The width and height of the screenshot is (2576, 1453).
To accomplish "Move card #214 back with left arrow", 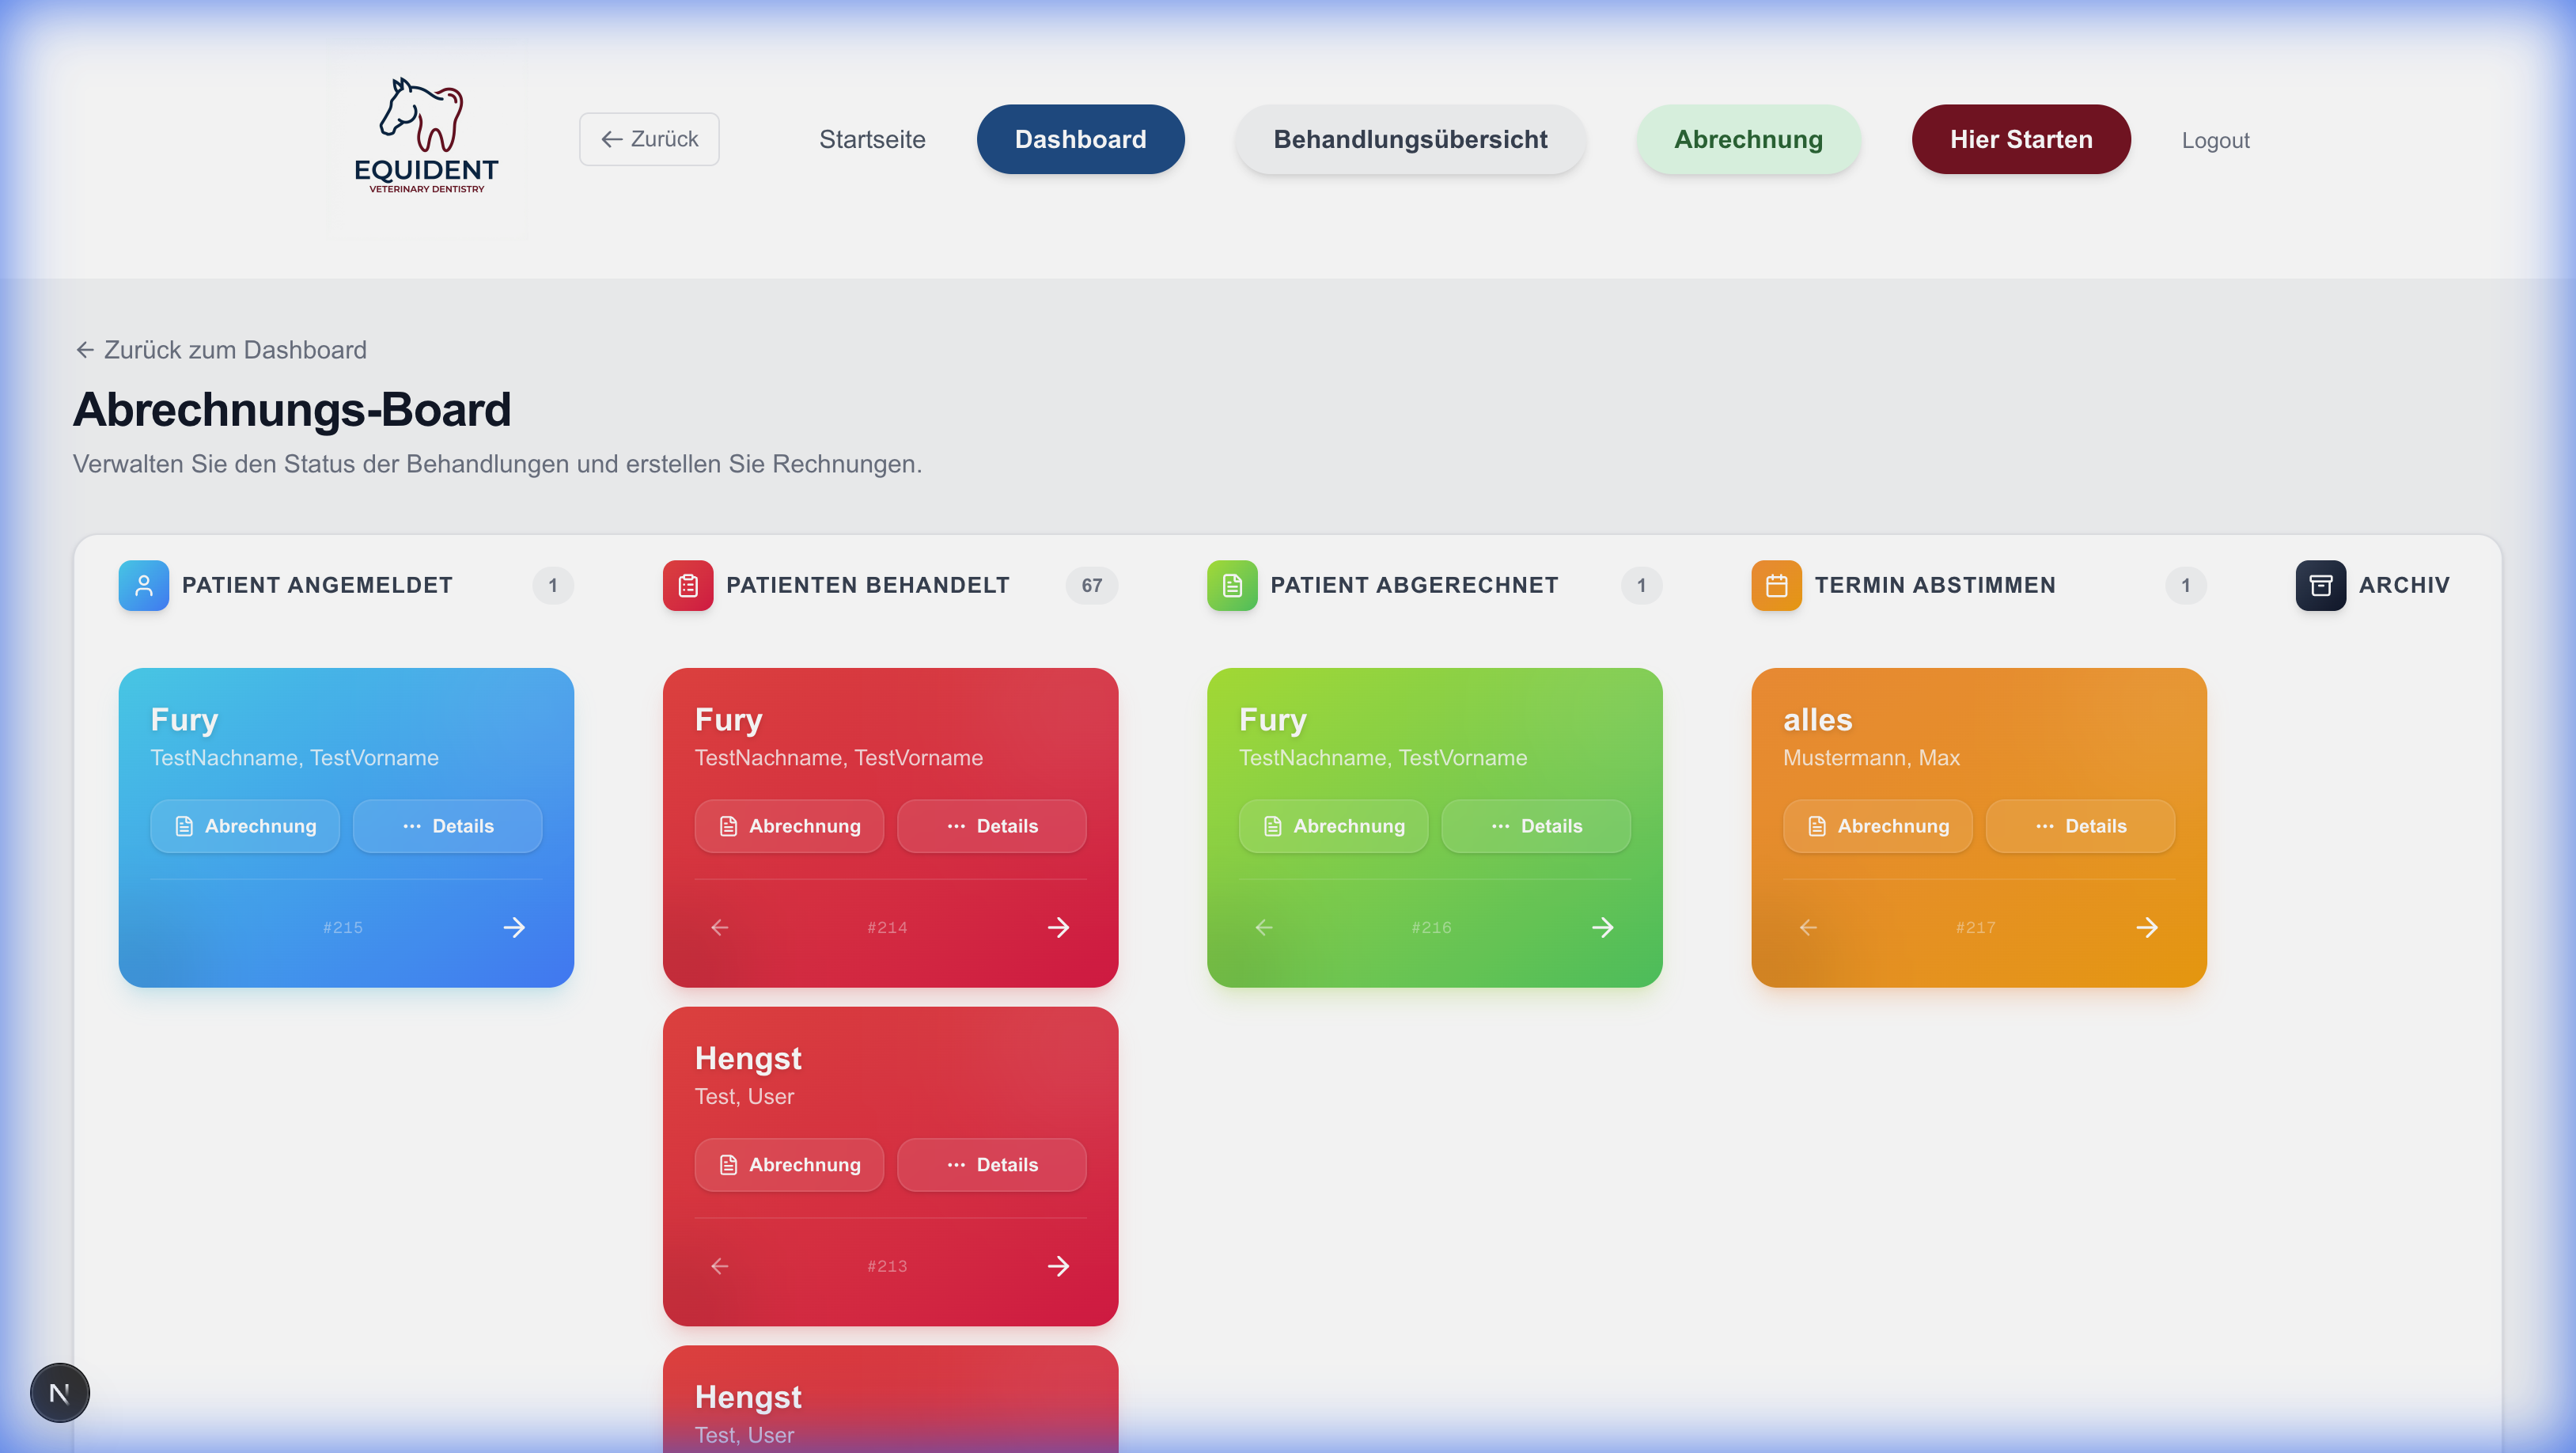I will (x=719, y=927).
